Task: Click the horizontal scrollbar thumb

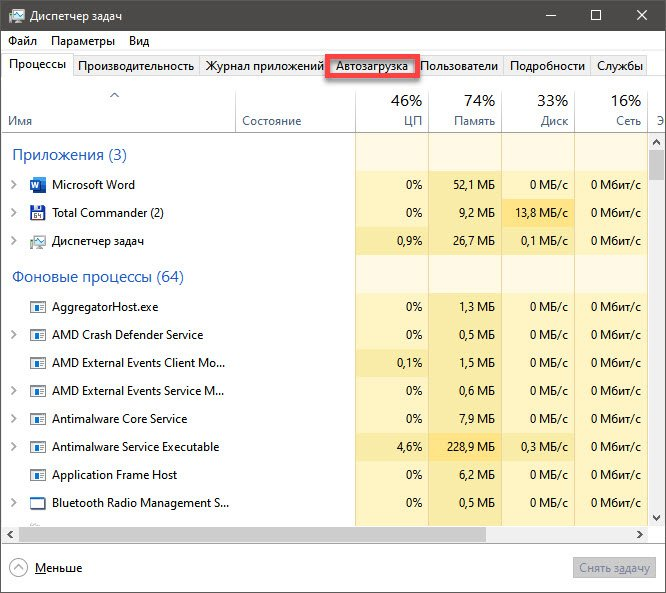Action: click(252, 534)
